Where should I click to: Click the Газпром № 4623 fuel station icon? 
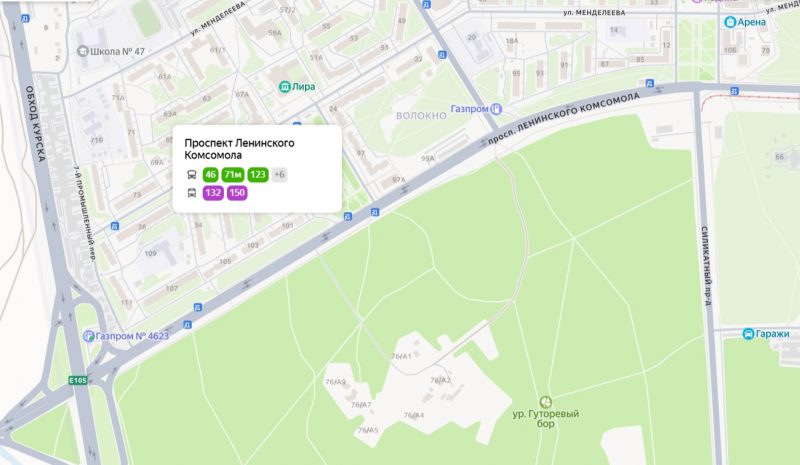(x=89, y=336)
